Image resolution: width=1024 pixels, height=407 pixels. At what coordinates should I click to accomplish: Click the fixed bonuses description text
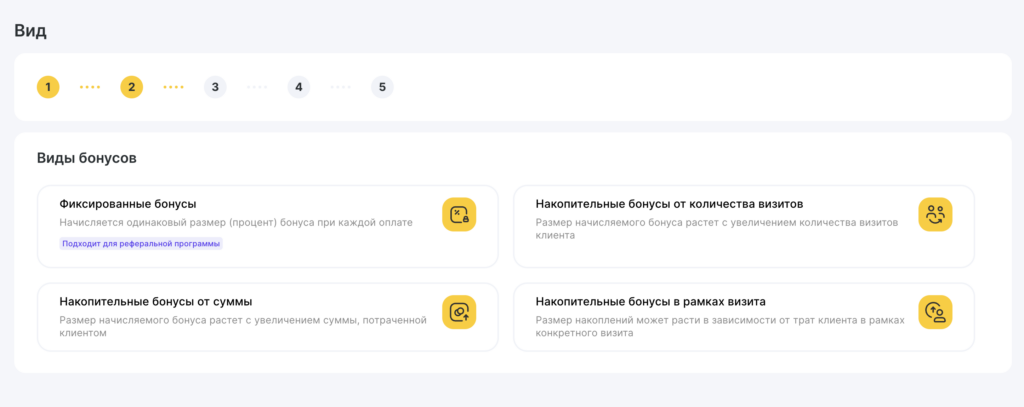tap(235, 222)
